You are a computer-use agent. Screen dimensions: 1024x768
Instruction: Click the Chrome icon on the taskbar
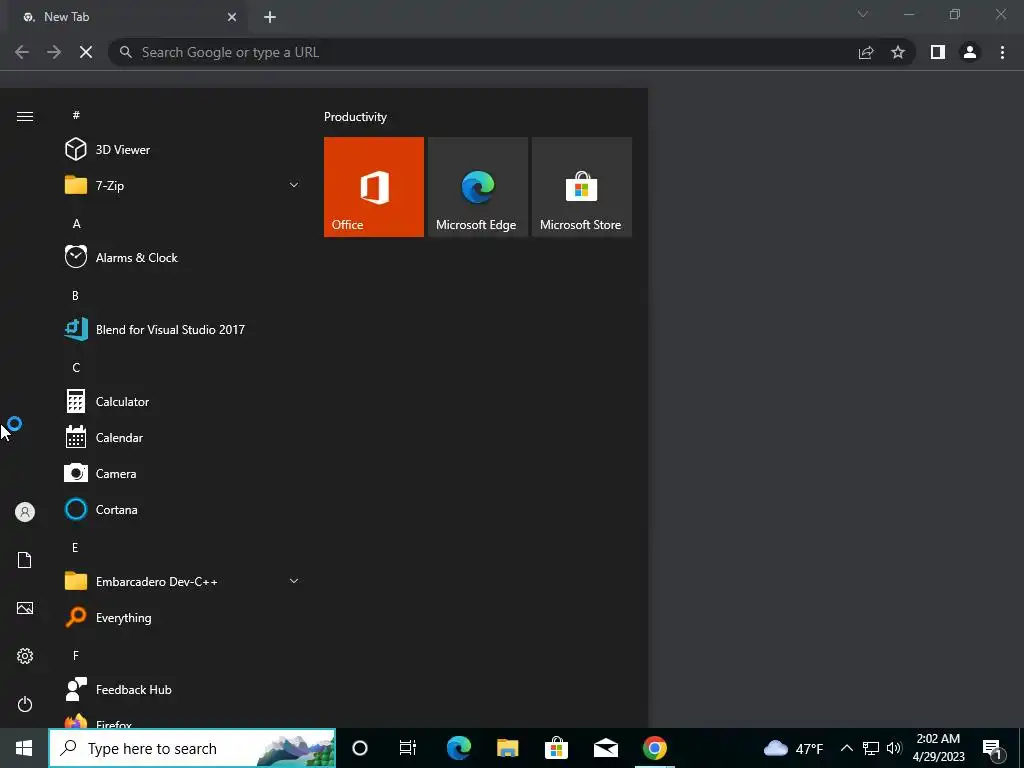(654, 748)
